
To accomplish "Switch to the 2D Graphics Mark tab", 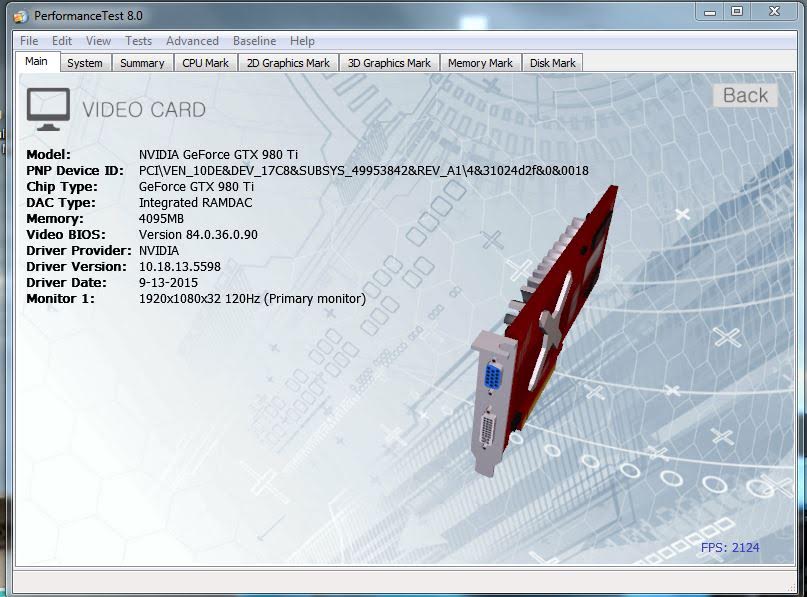I will coord(288,63).
